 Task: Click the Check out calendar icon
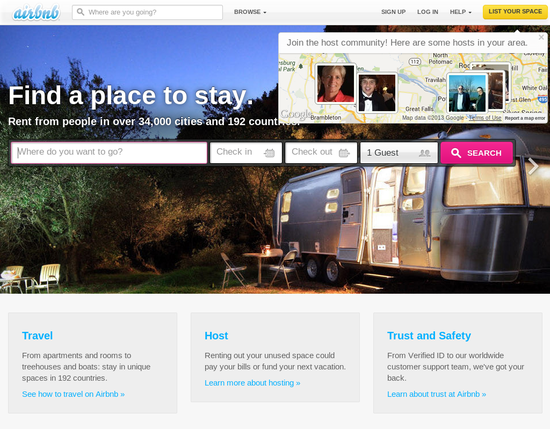[x=344, y=153]
